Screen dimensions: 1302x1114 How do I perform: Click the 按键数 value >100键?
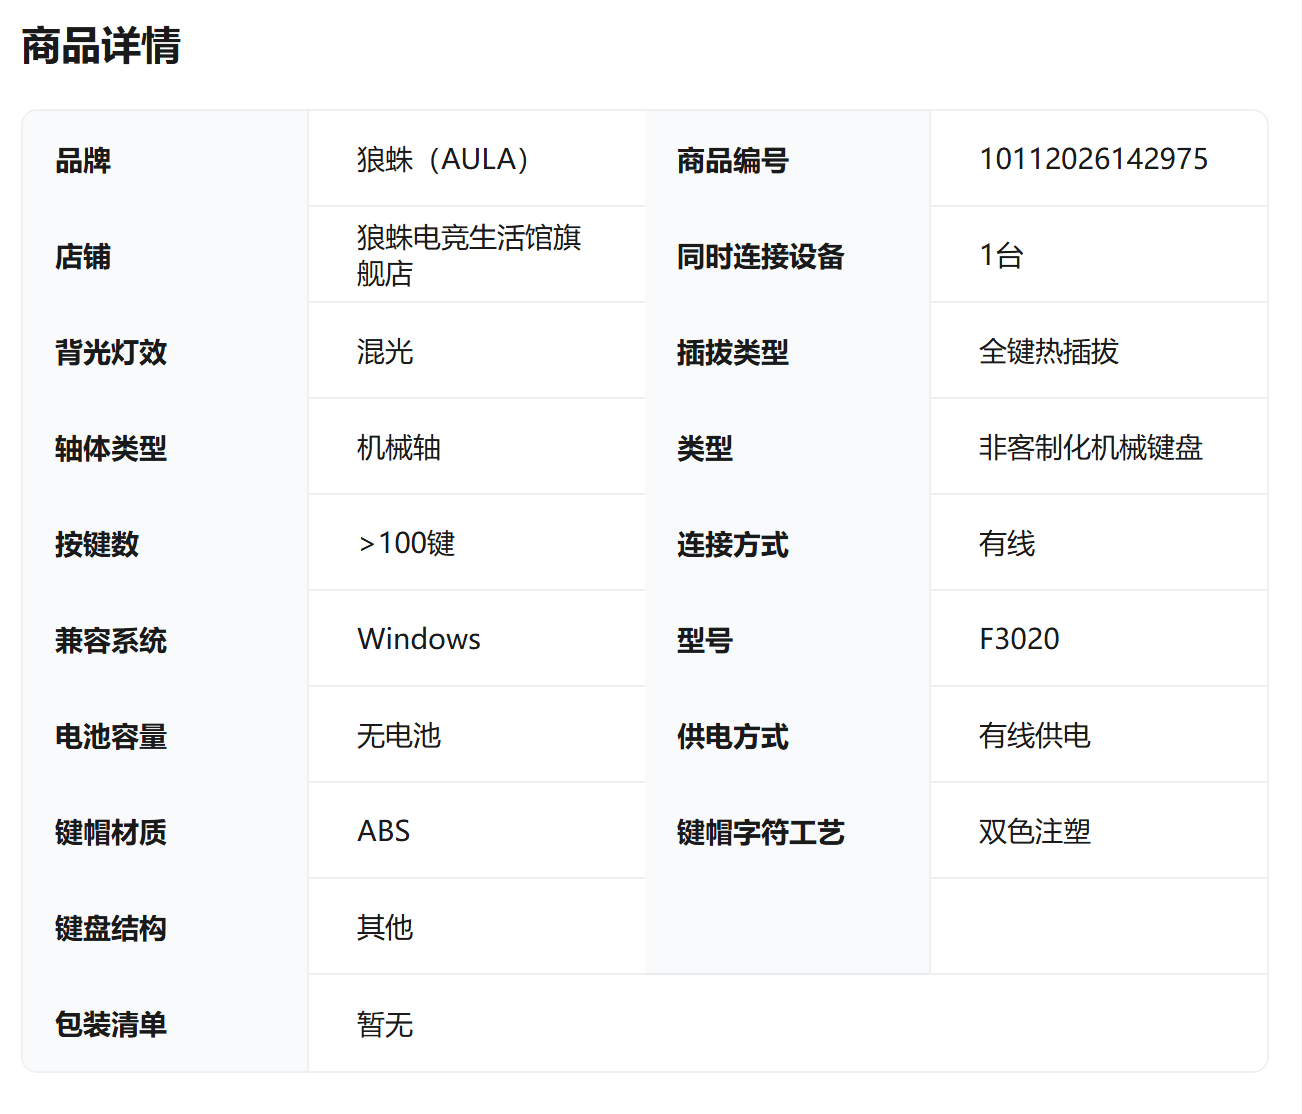[x=406, y=543]
